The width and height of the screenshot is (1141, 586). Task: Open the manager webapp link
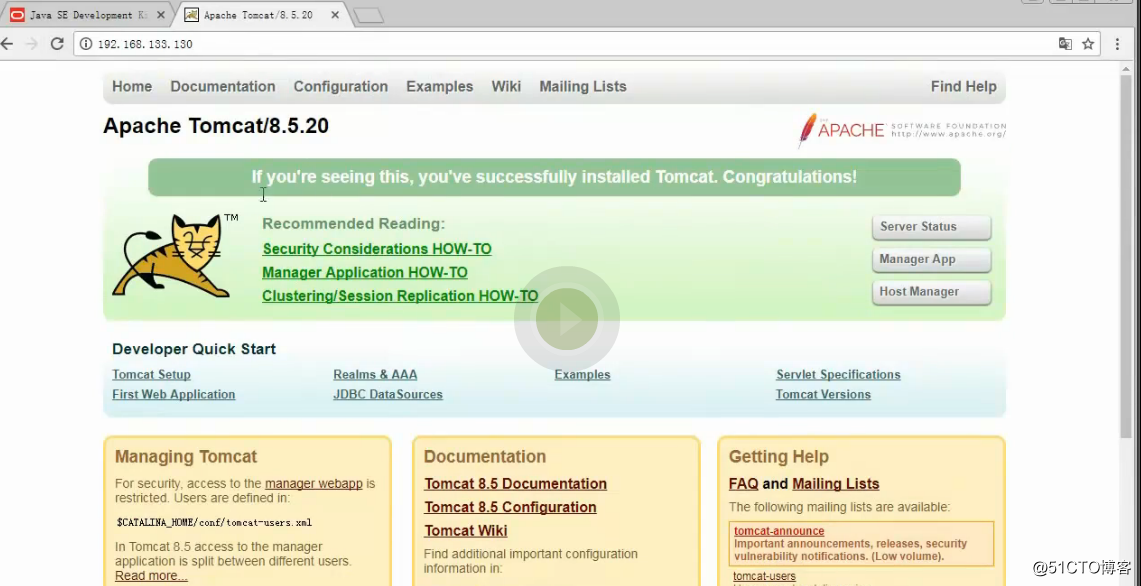coord(314,483)
